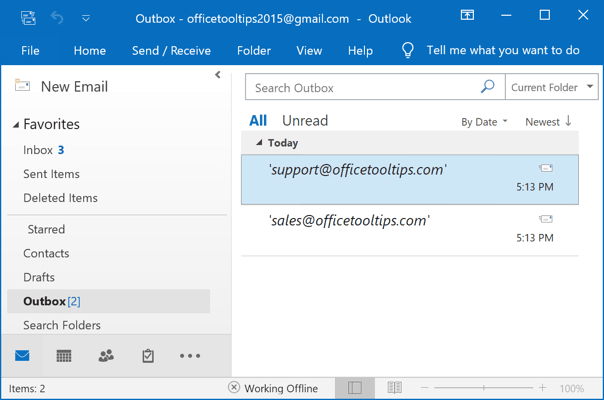Switch to Tasks view icon

pyautogui.click(x=148, y=356)
